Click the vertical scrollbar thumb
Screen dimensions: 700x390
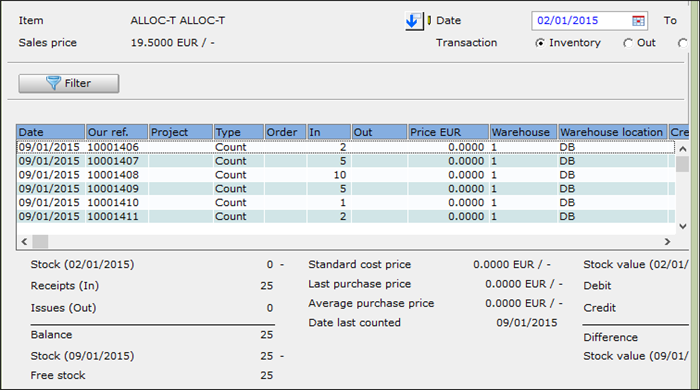682,164
